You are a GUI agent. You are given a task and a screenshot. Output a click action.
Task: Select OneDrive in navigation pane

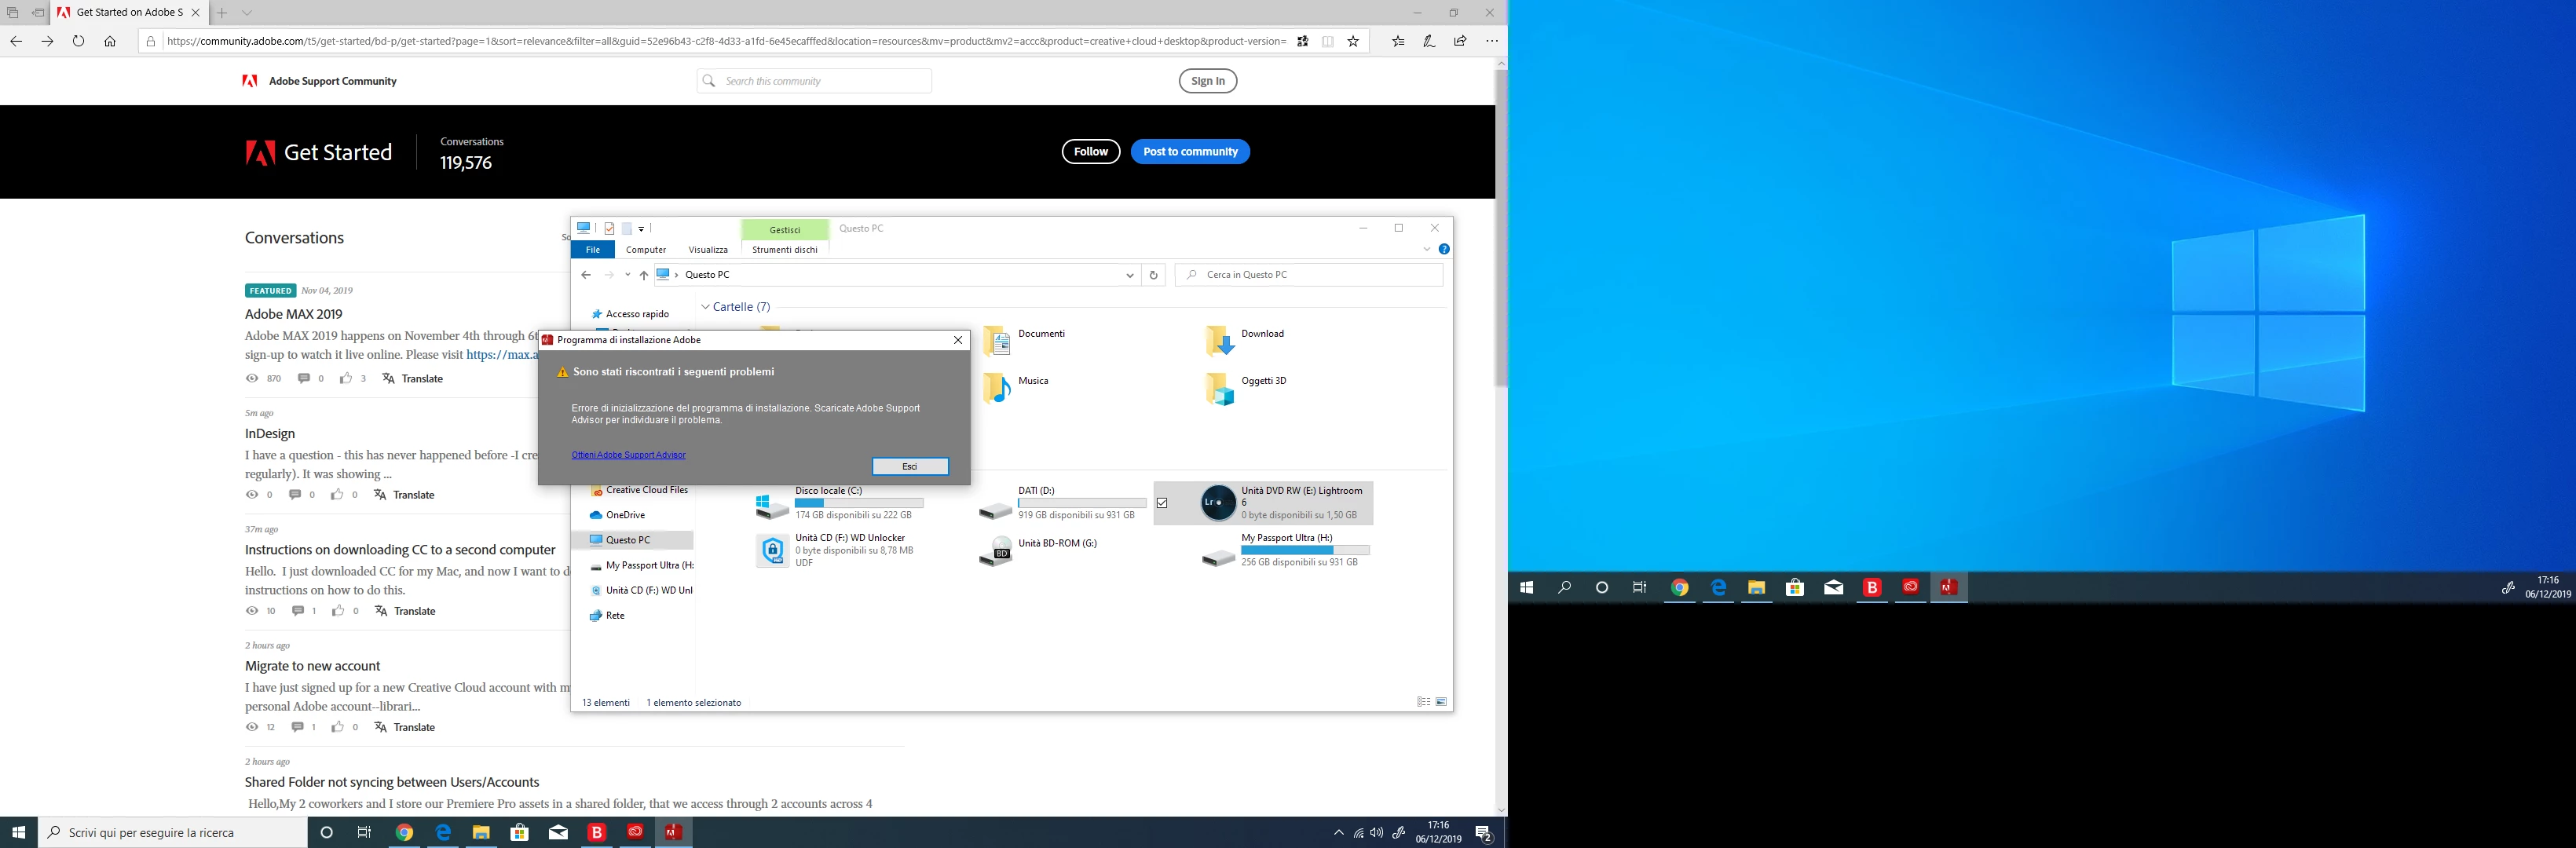(625, 515)
